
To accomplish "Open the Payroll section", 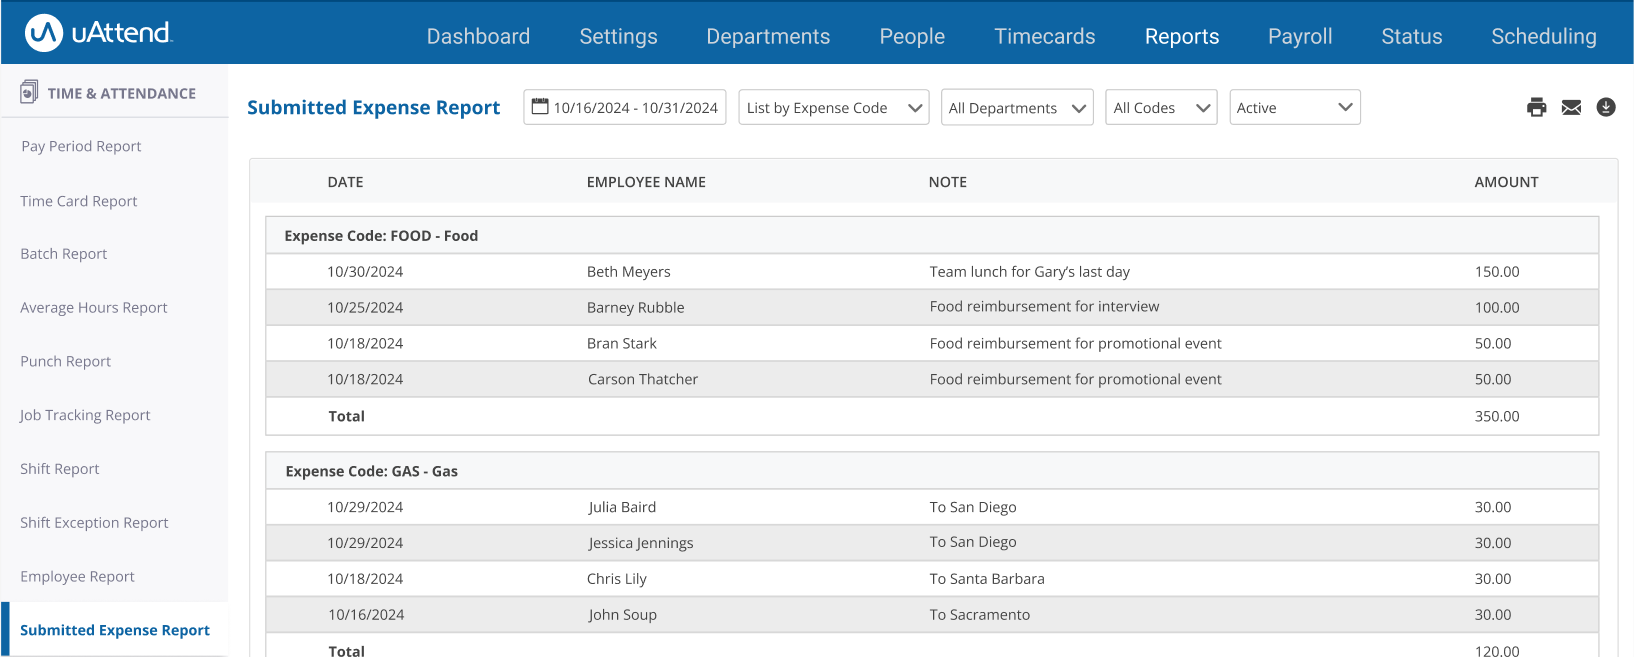I will coord(1300,36).
